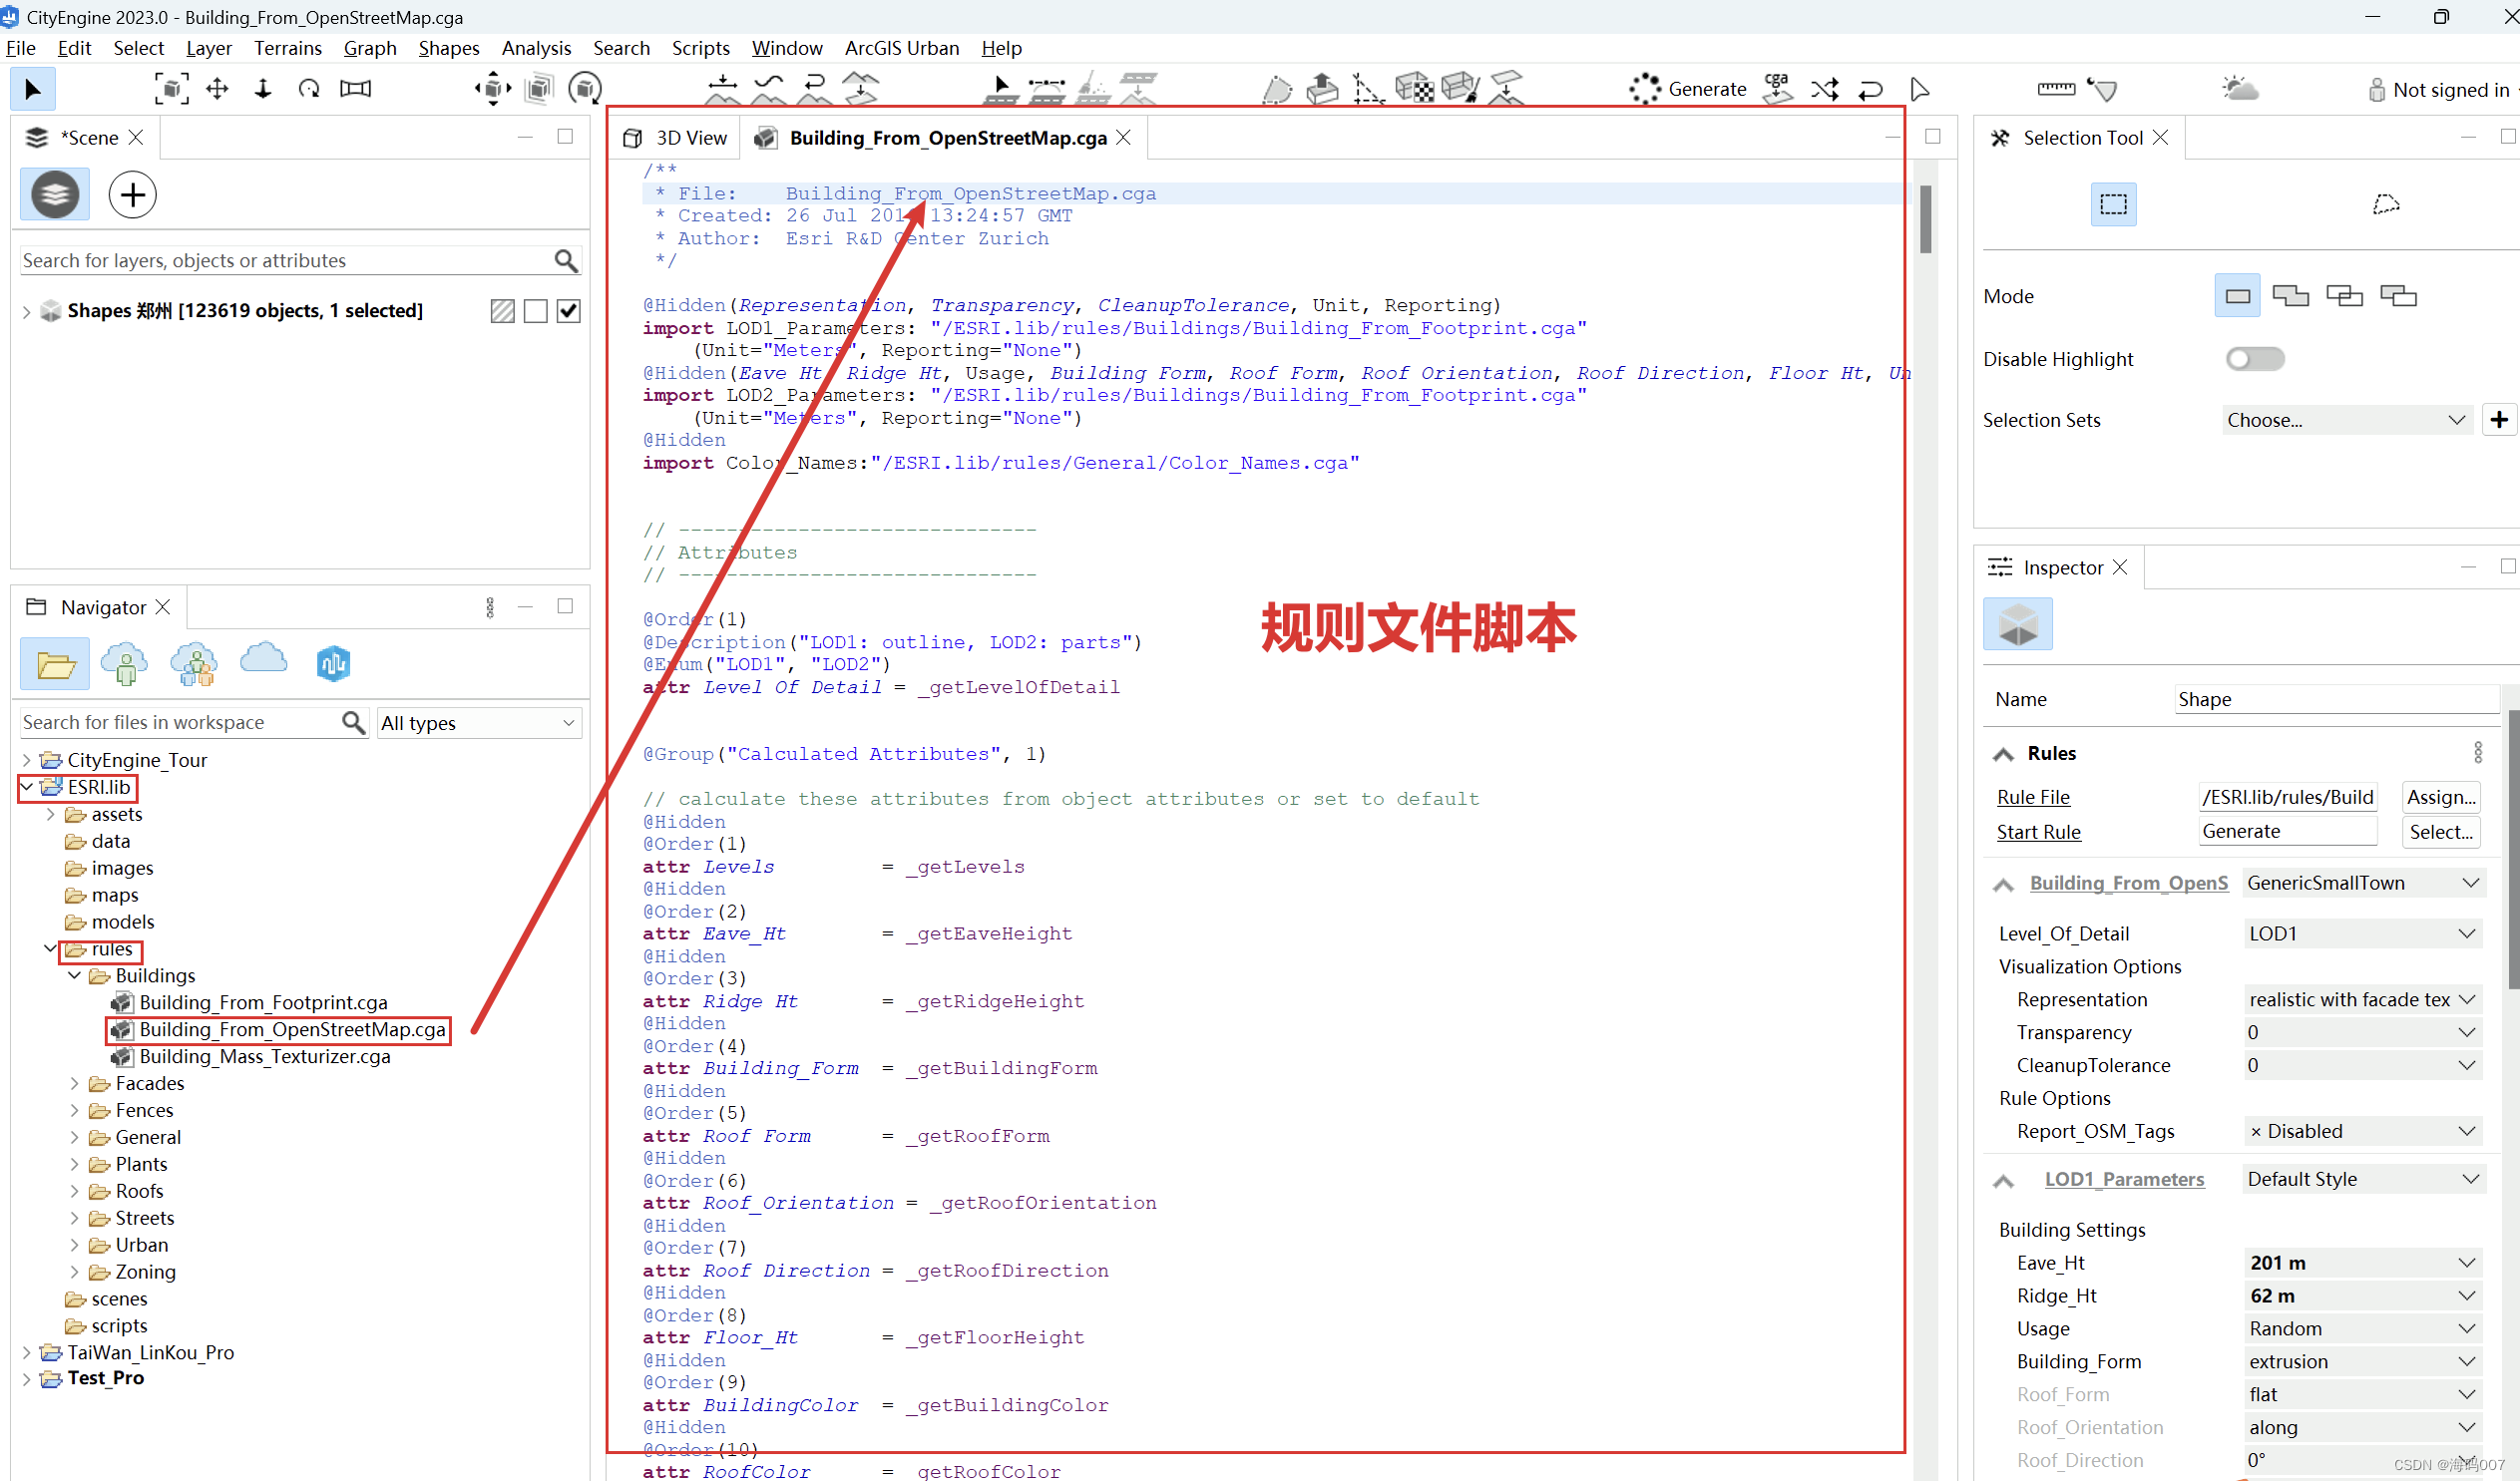Click the Not signed in account button
Screen dimensions: 2520x1481
tap(2441, 90)
